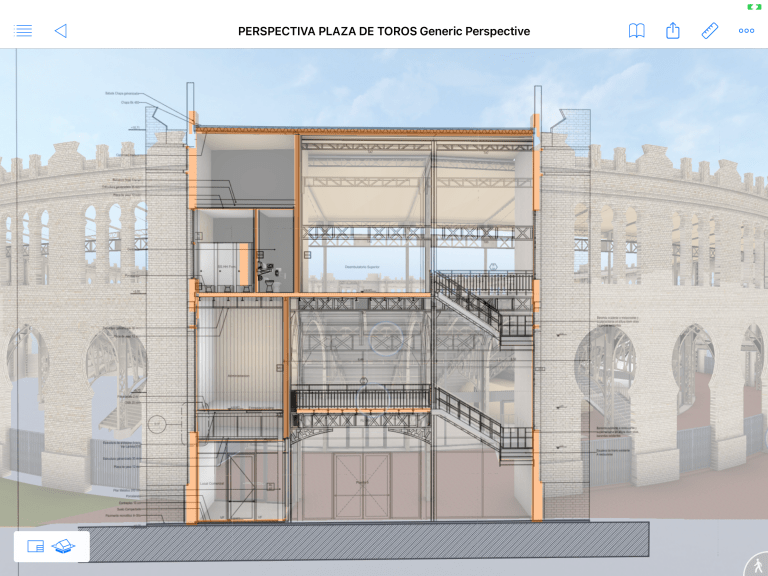The width and height of the screenshot is (768, 576).
Task: Open the bookmarks book icon
Action: point(636,31)
